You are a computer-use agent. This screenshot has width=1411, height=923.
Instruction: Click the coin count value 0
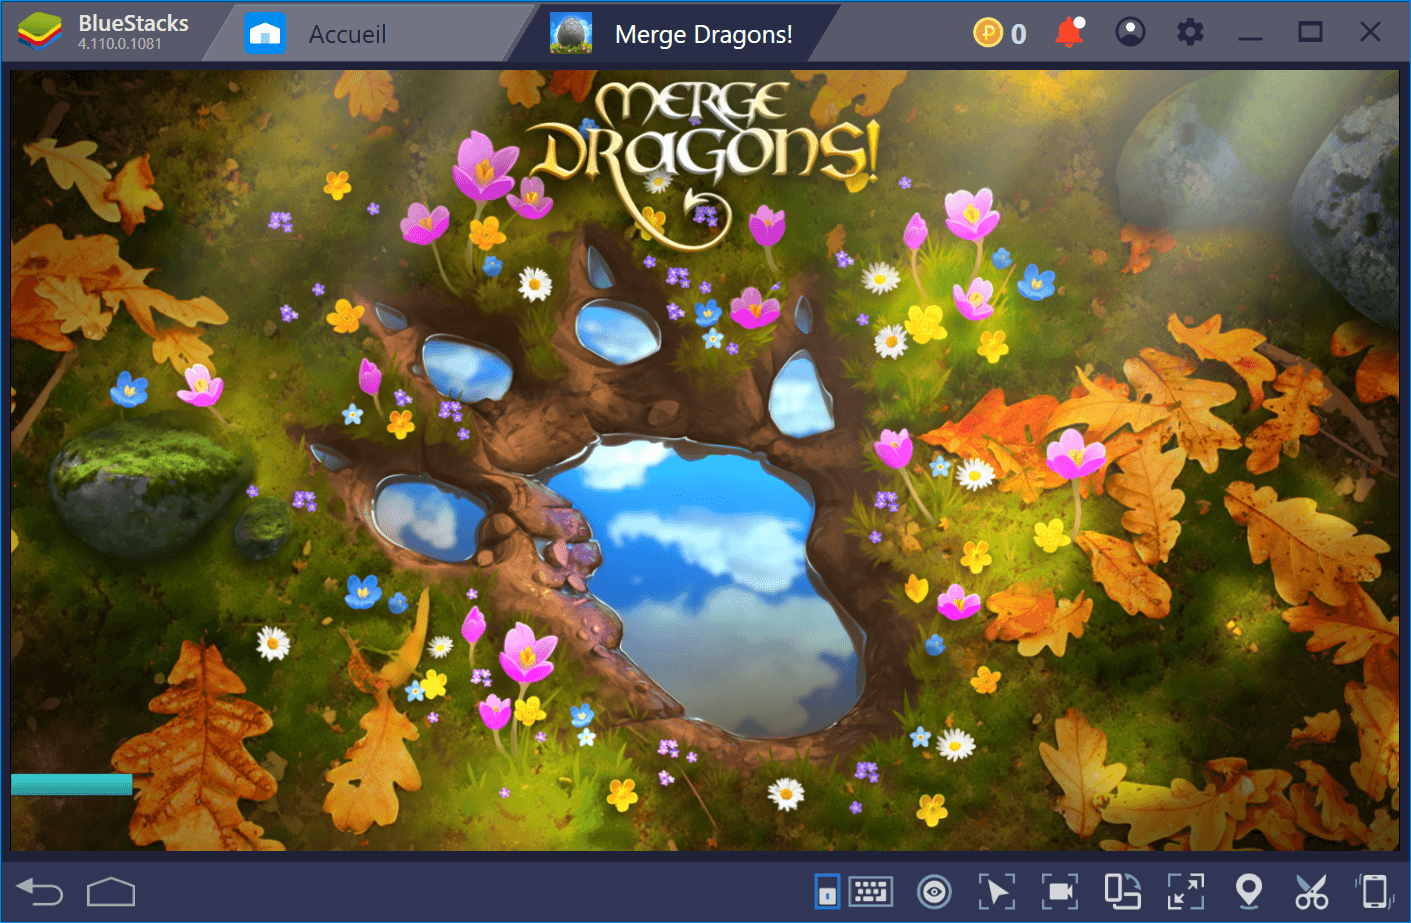(x=1019, y=34)
